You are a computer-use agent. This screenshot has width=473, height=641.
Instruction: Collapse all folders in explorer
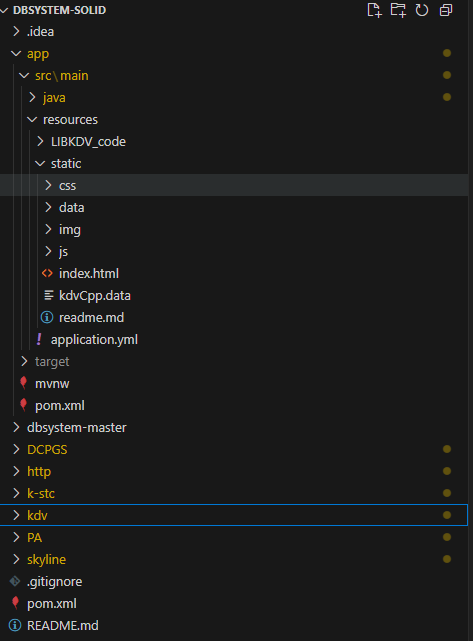point(446,10)
